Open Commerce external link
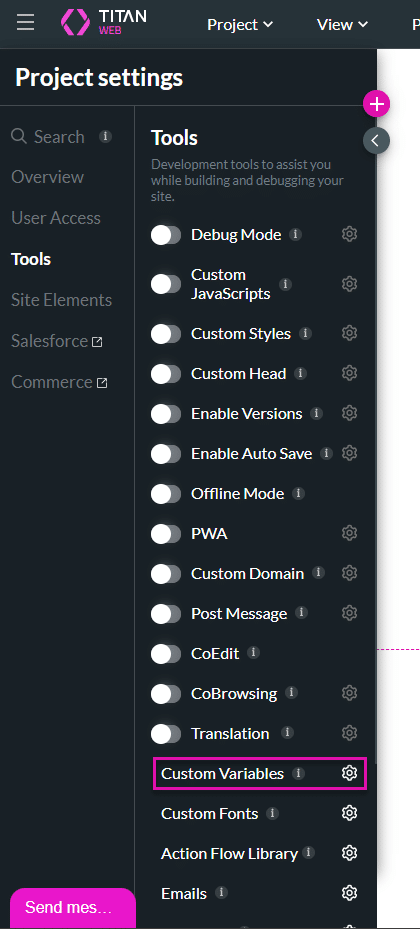 click(x=59, y=382)
